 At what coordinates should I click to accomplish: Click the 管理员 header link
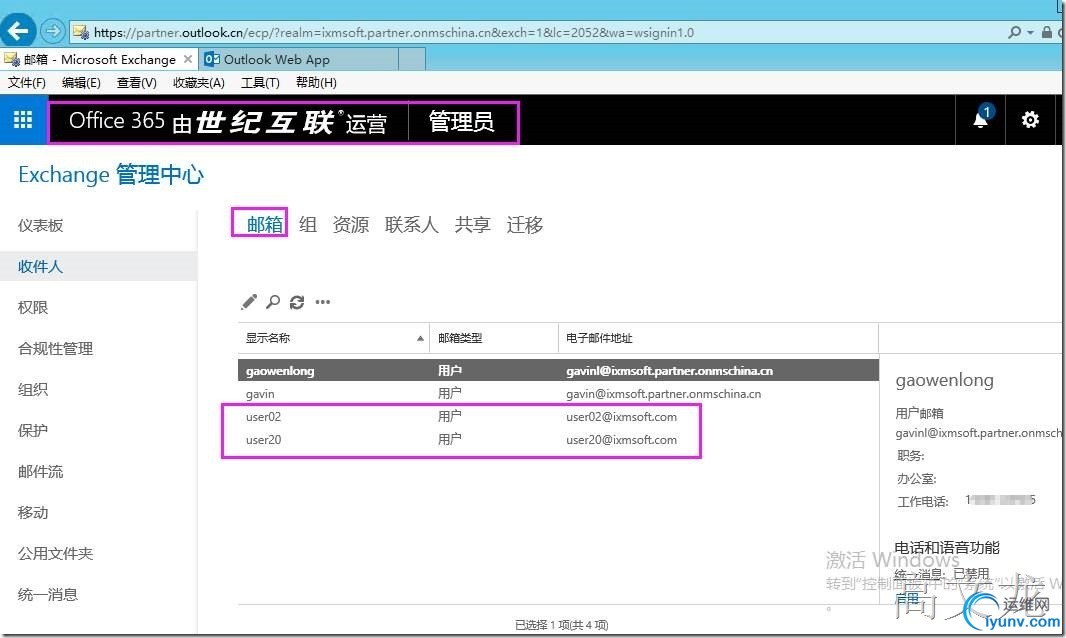tap(462, 122)
